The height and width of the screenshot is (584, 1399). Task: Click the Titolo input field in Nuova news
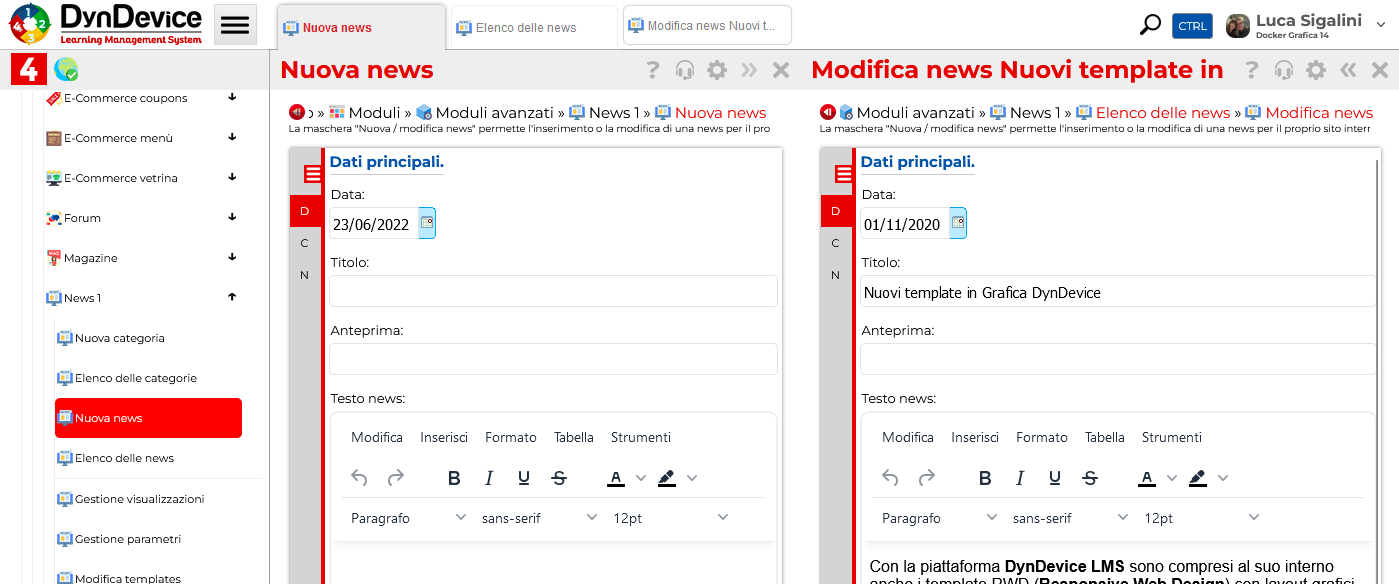tap(553, 291)
